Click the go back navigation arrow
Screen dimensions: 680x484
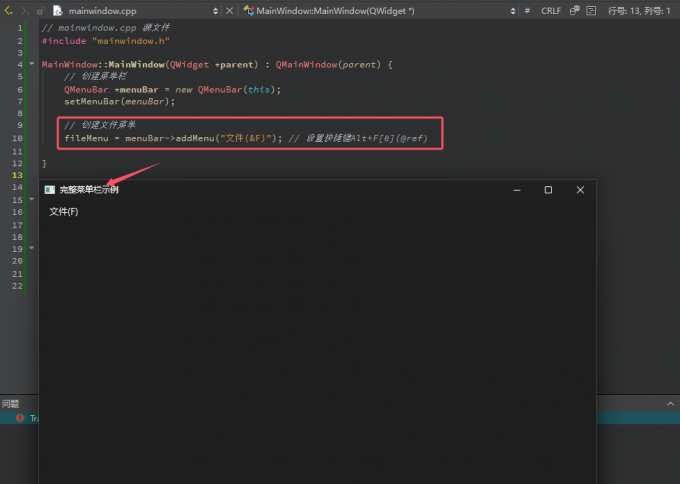(8, 10)
